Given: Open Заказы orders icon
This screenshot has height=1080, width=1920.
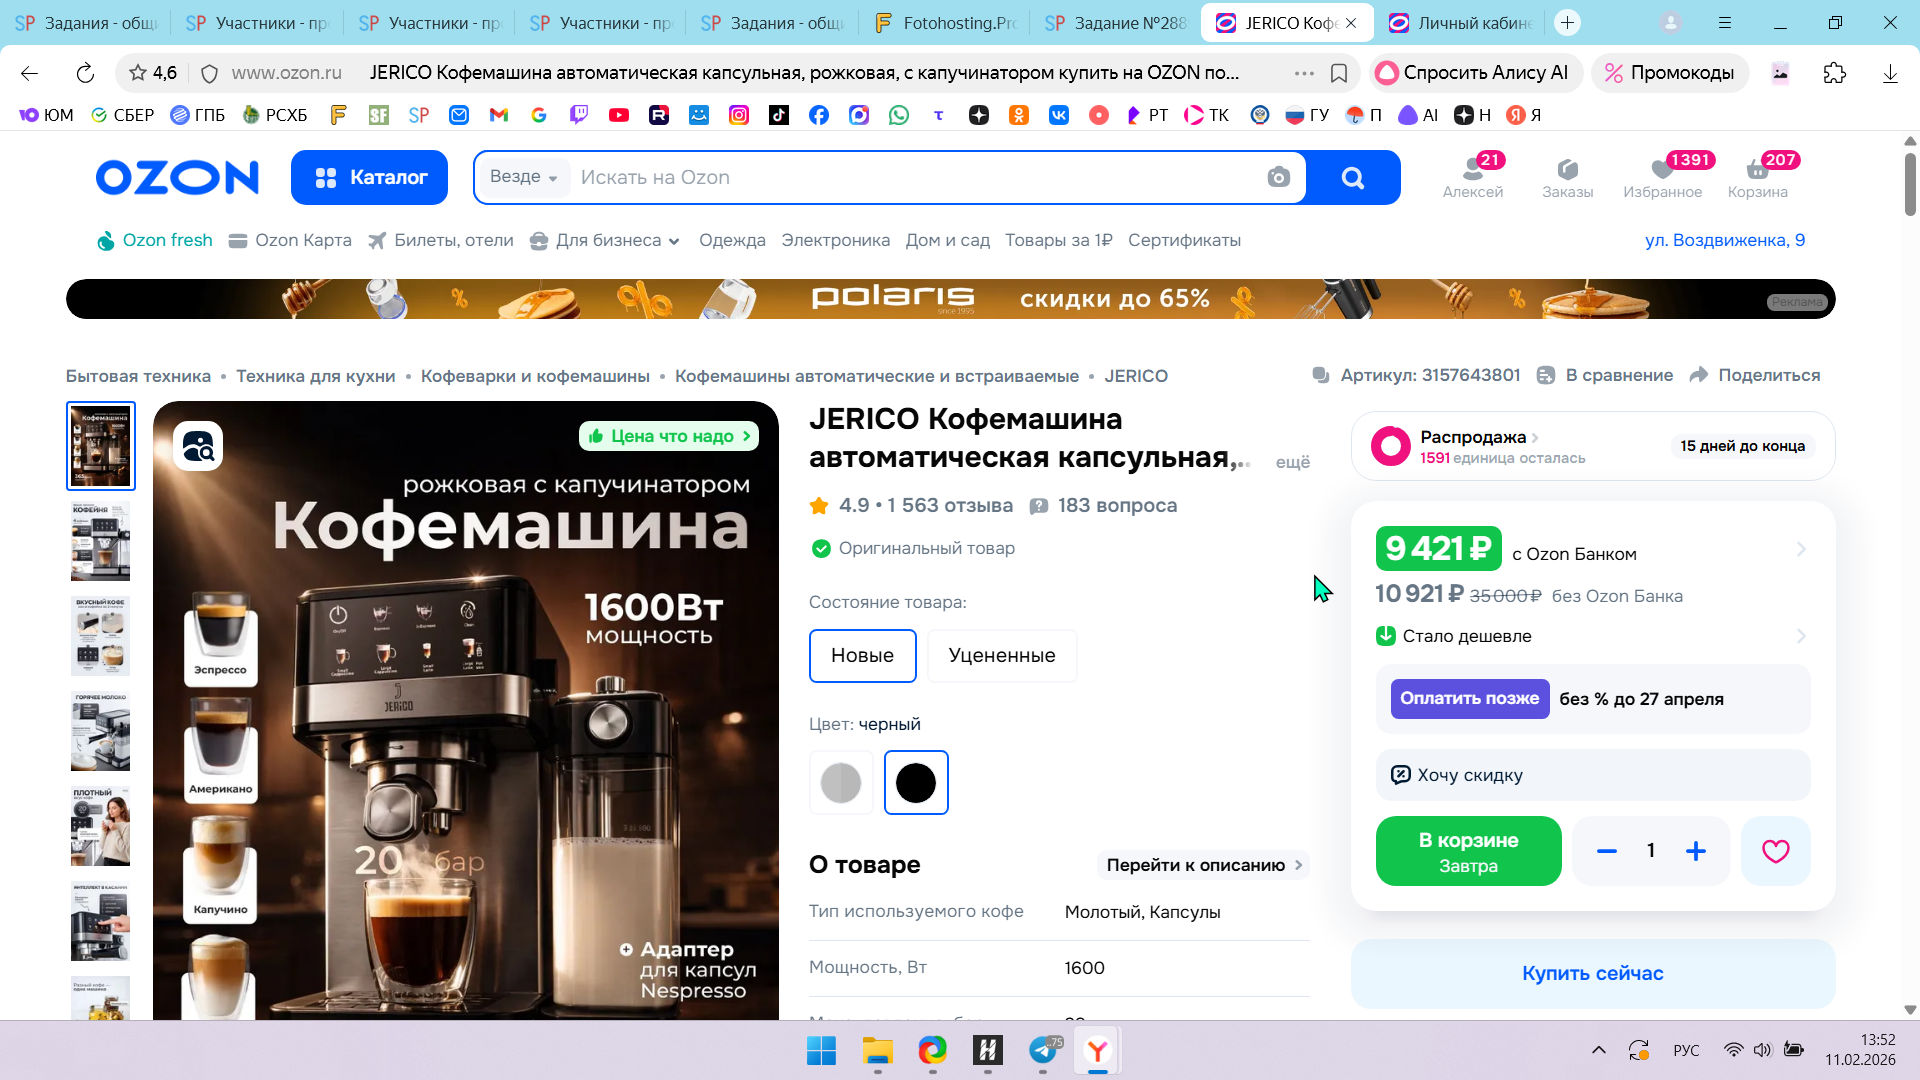Looking at the screenshot, I should coord(1567,177).
